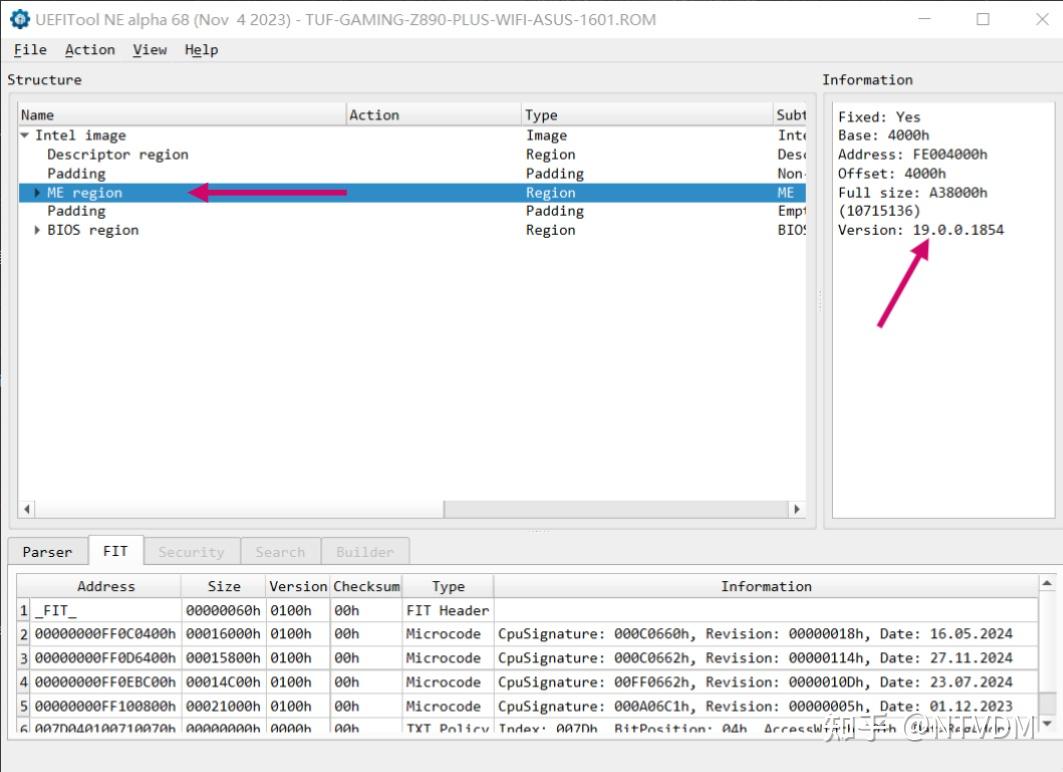The height and width of the screenshot is (772, 1063).
Task: Click size cell 00021000h
Action: point(224,706)
